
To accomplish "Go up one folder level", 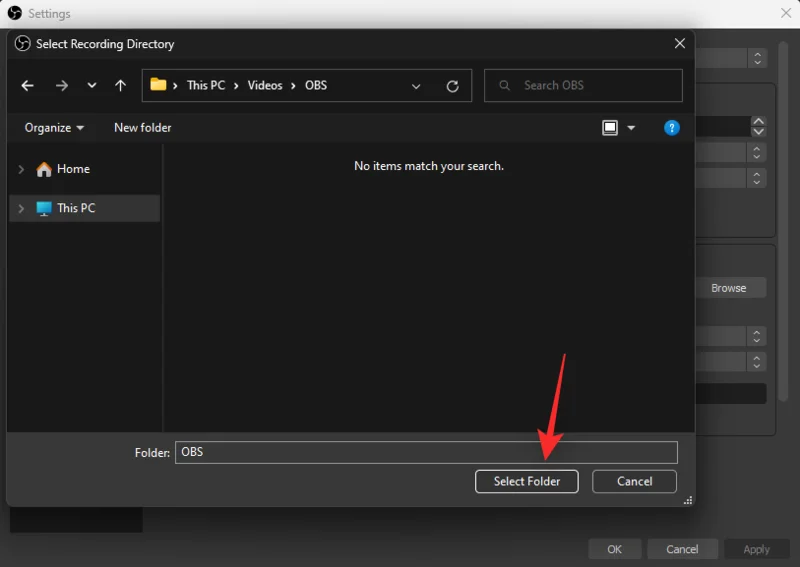I will point(121,86).
